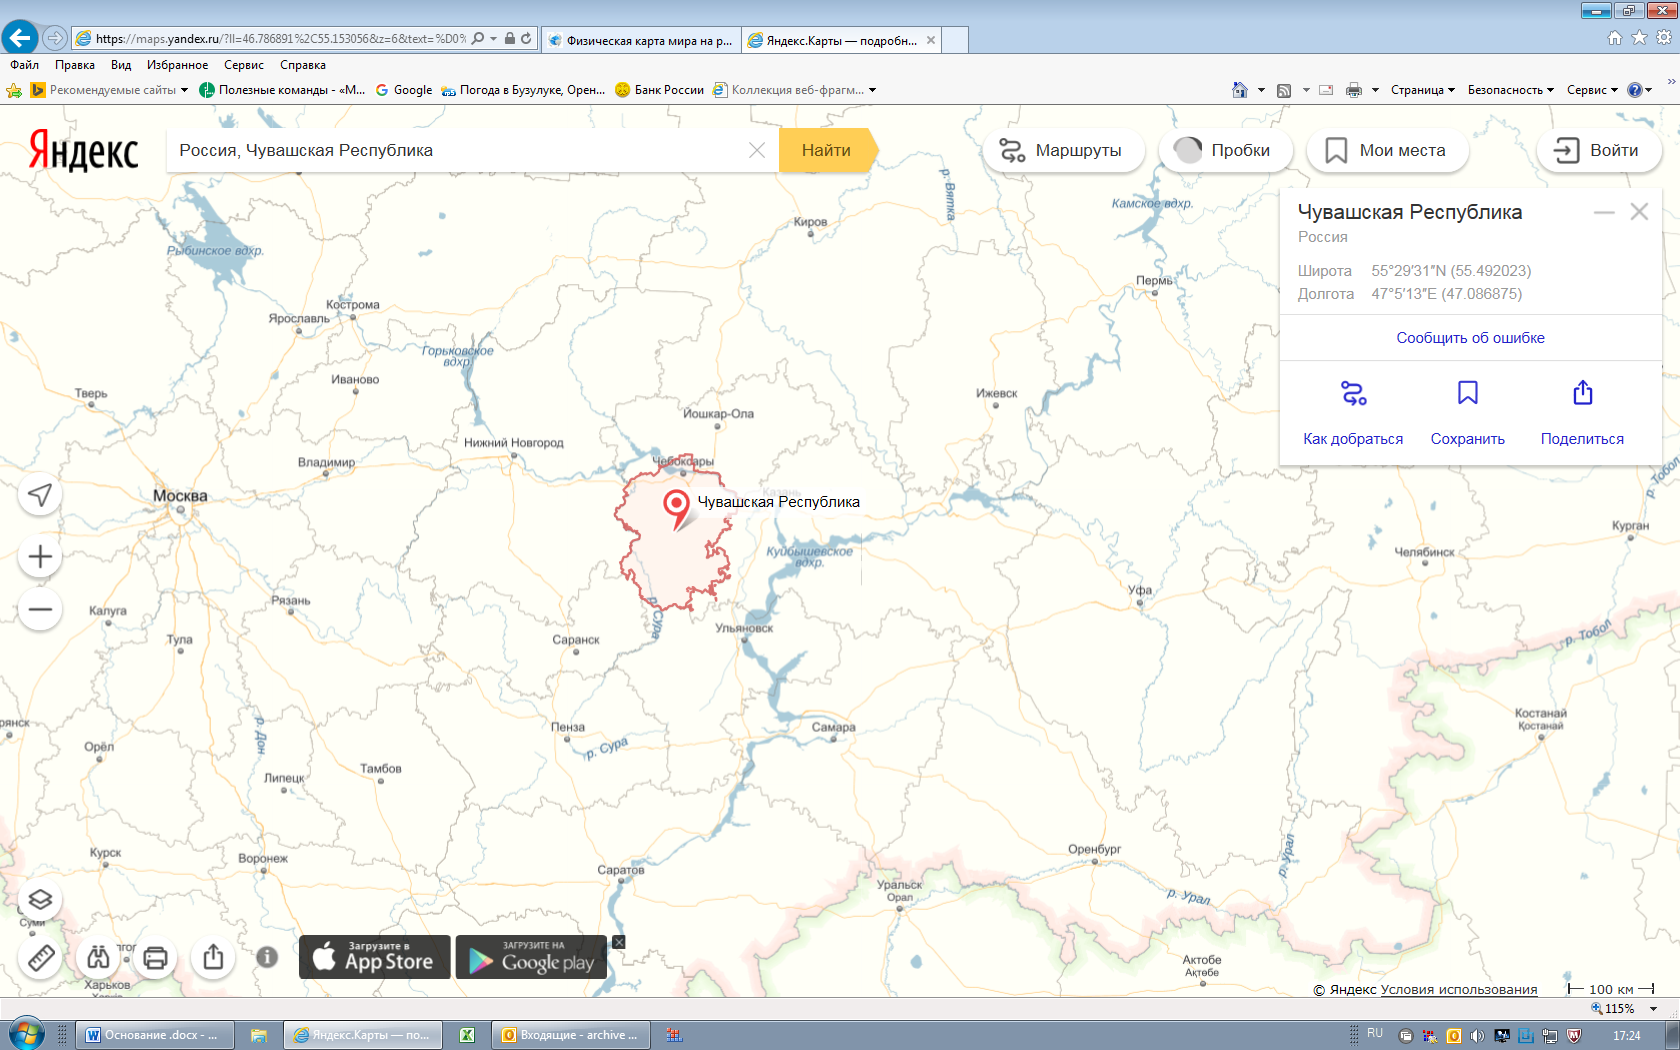
Task: Click the RU language indicator
Action: [x=1375, y=1033]
